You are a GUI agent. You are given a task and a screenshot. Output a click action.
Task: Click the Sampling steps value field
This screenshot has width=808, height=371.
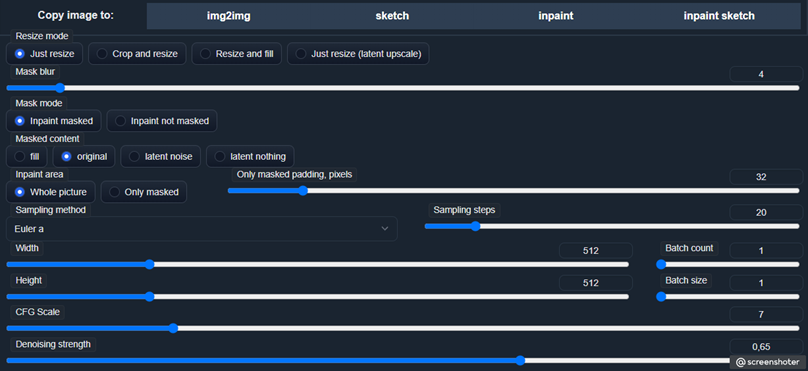pos(766,213)
